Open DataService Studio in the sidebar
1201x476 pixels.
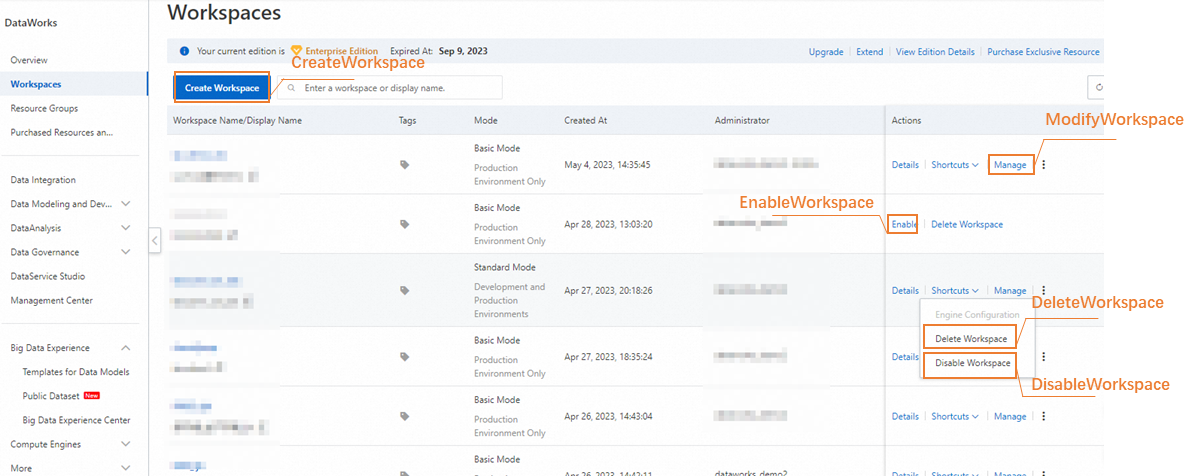[48, 276]
